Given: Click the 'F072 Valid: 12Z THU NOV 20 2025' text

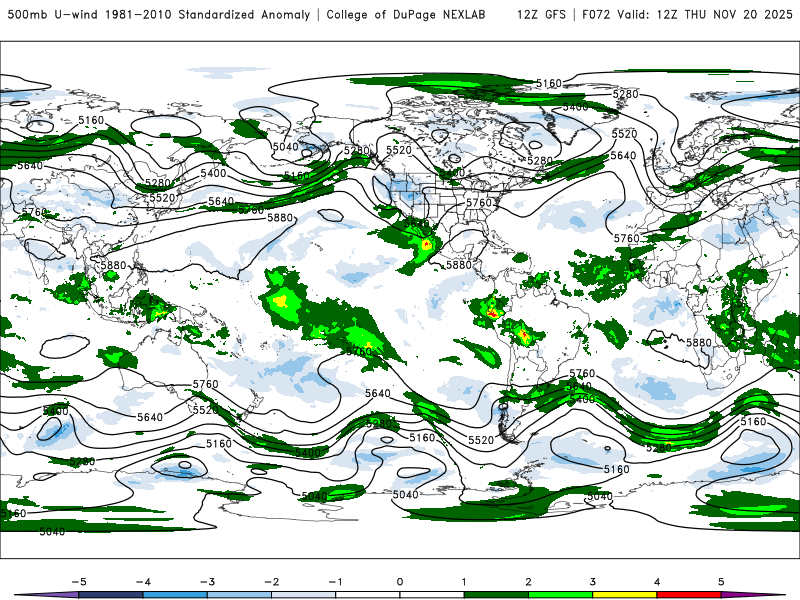Looking at the screenshot, I should click(687, 14).
